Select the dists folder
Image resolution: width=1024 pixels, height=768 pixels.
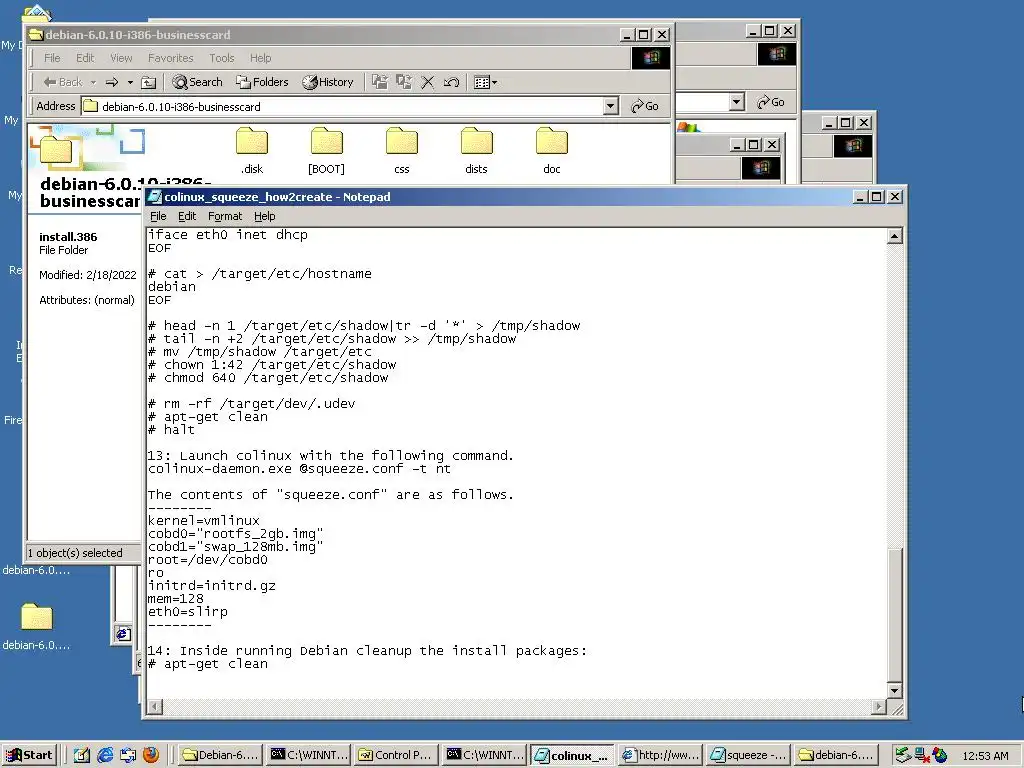click(x=476, y=151)
